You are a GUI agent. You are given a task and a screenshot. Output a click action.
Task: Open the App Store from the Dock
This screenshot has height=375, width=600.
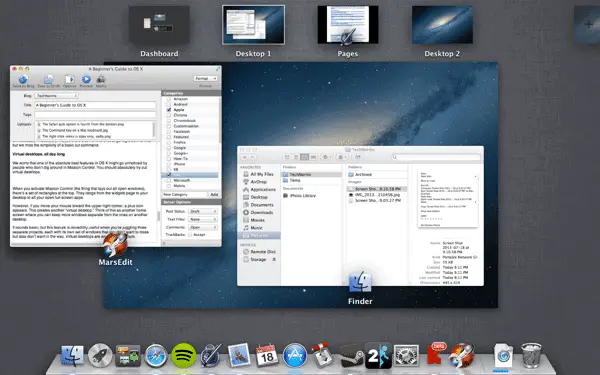295,356
